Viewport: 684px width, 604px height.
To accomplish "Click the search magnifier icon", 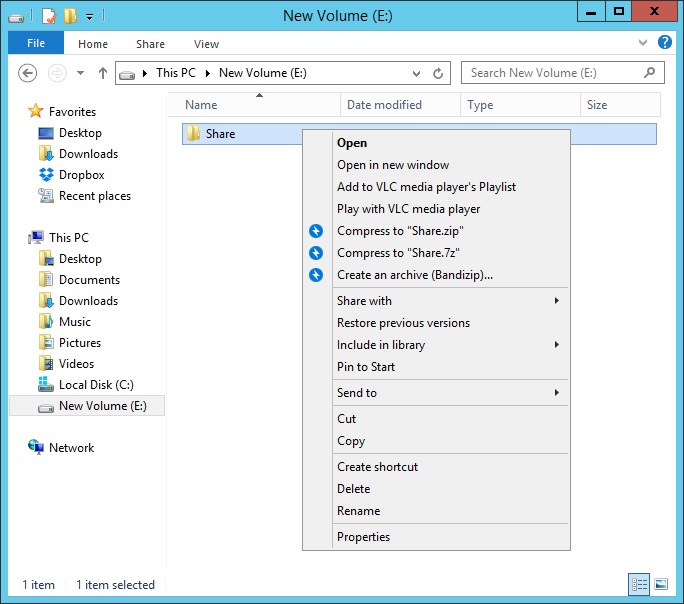I will (650, 73).
